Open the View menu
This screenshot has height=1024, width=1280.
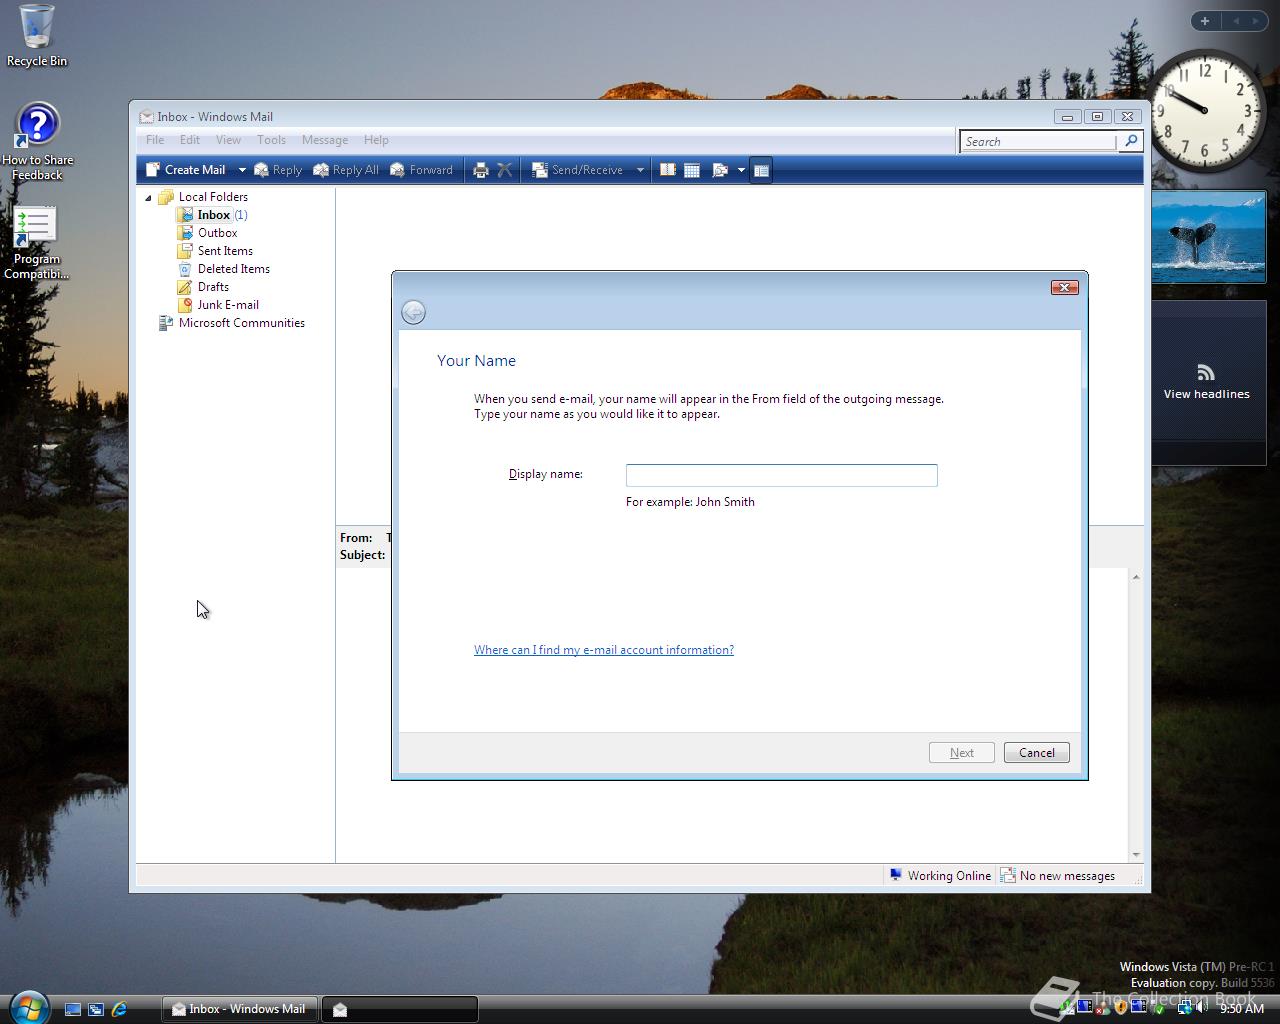(x=228, y=140)
